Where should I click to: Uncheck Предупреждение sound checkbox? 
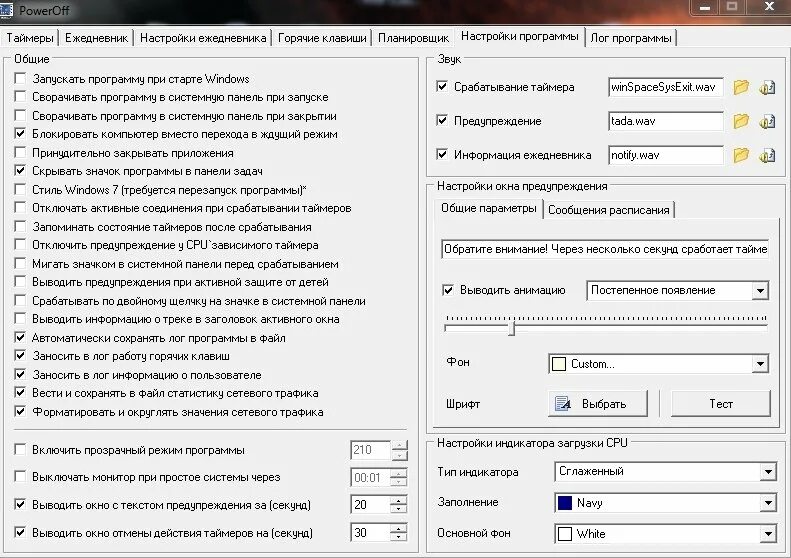[442, 121]
